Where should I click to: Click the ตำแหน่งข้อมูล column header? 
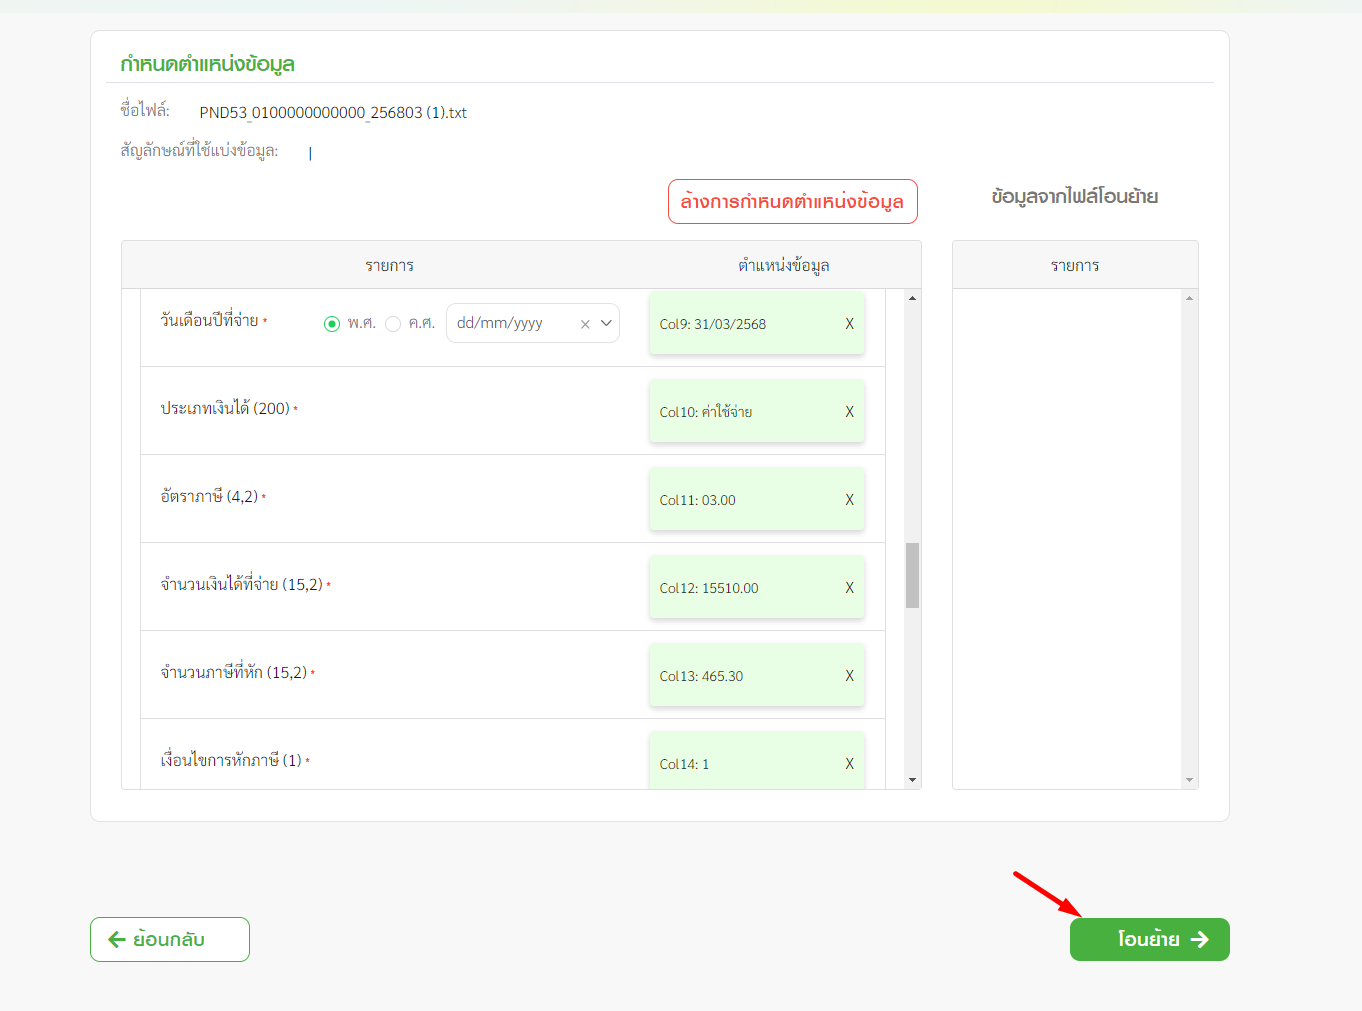click(x=783, y=265)
